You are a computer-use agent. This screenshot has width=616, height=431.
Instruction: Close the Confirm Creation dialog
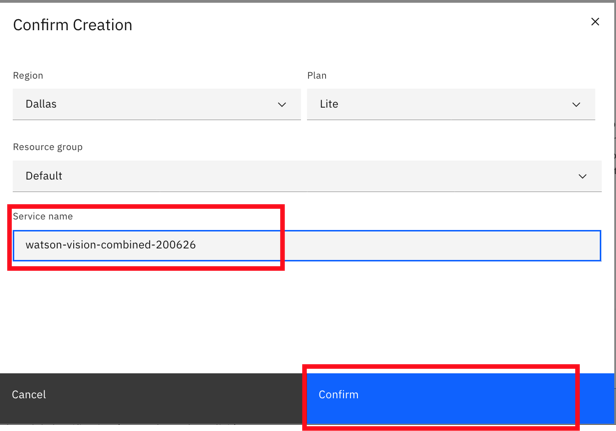[x=595, y=22]
